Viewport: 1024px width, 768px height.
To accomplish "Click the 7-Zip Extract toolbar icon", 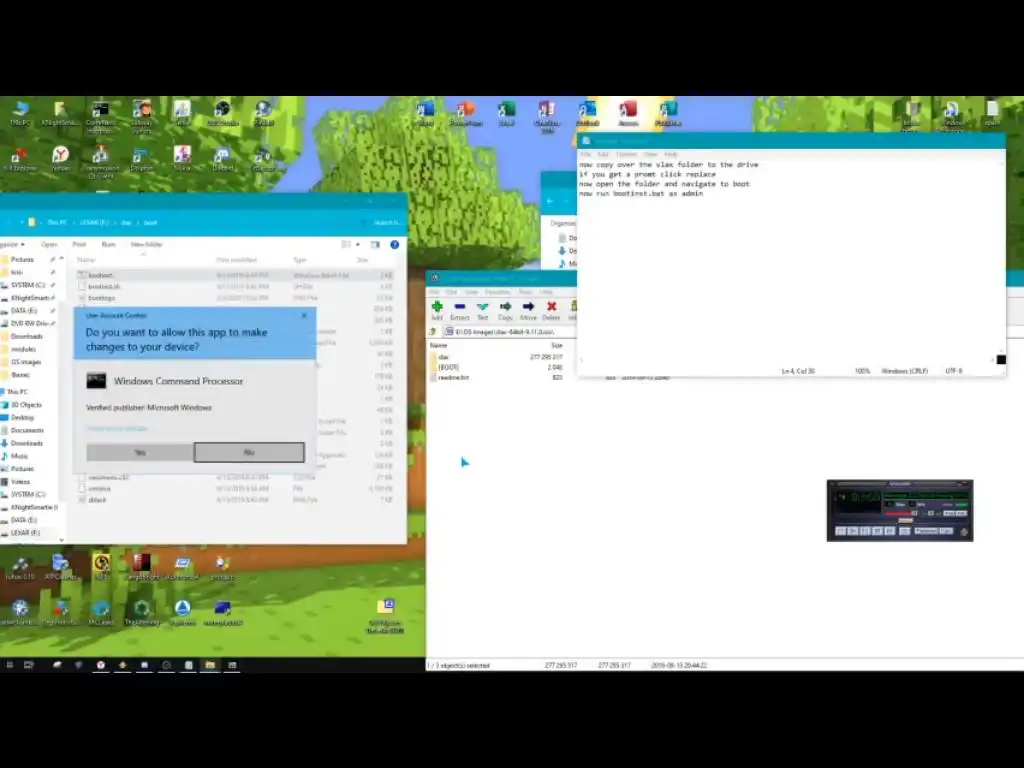I will click(x=460, y=310).
